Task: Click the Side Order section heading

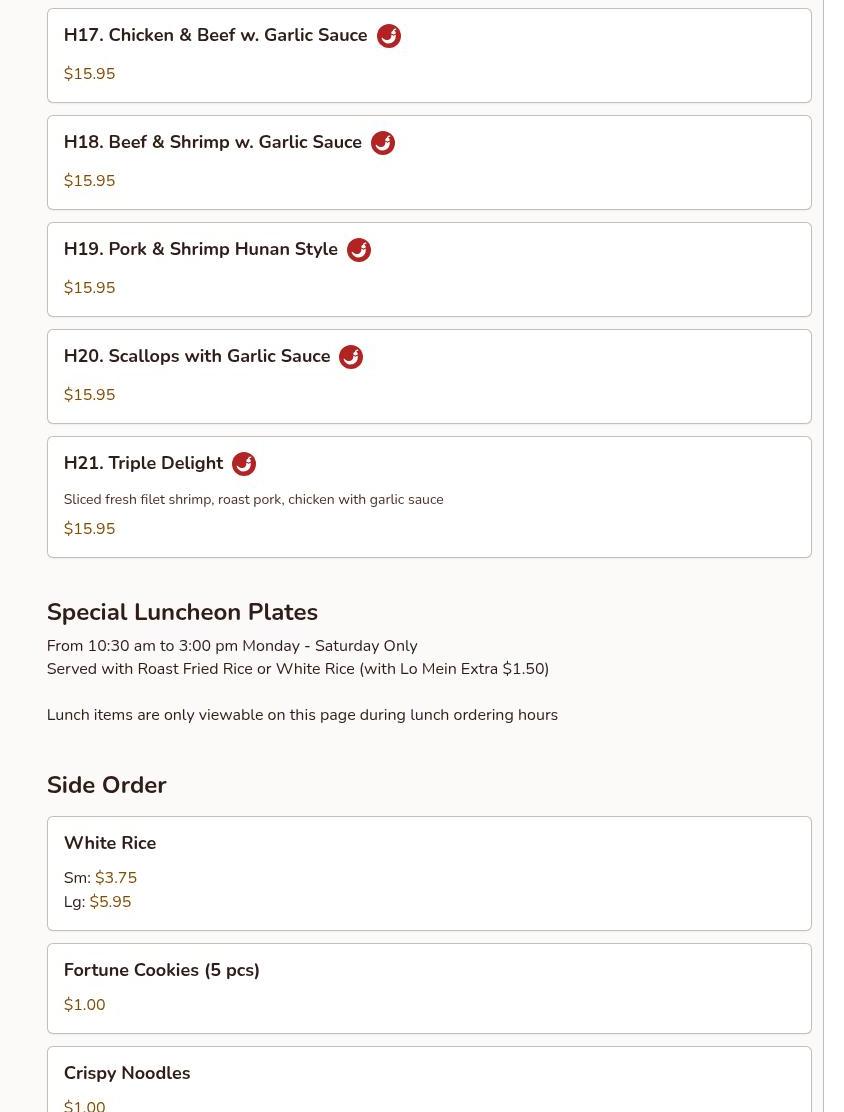Action: pos(106,785)
